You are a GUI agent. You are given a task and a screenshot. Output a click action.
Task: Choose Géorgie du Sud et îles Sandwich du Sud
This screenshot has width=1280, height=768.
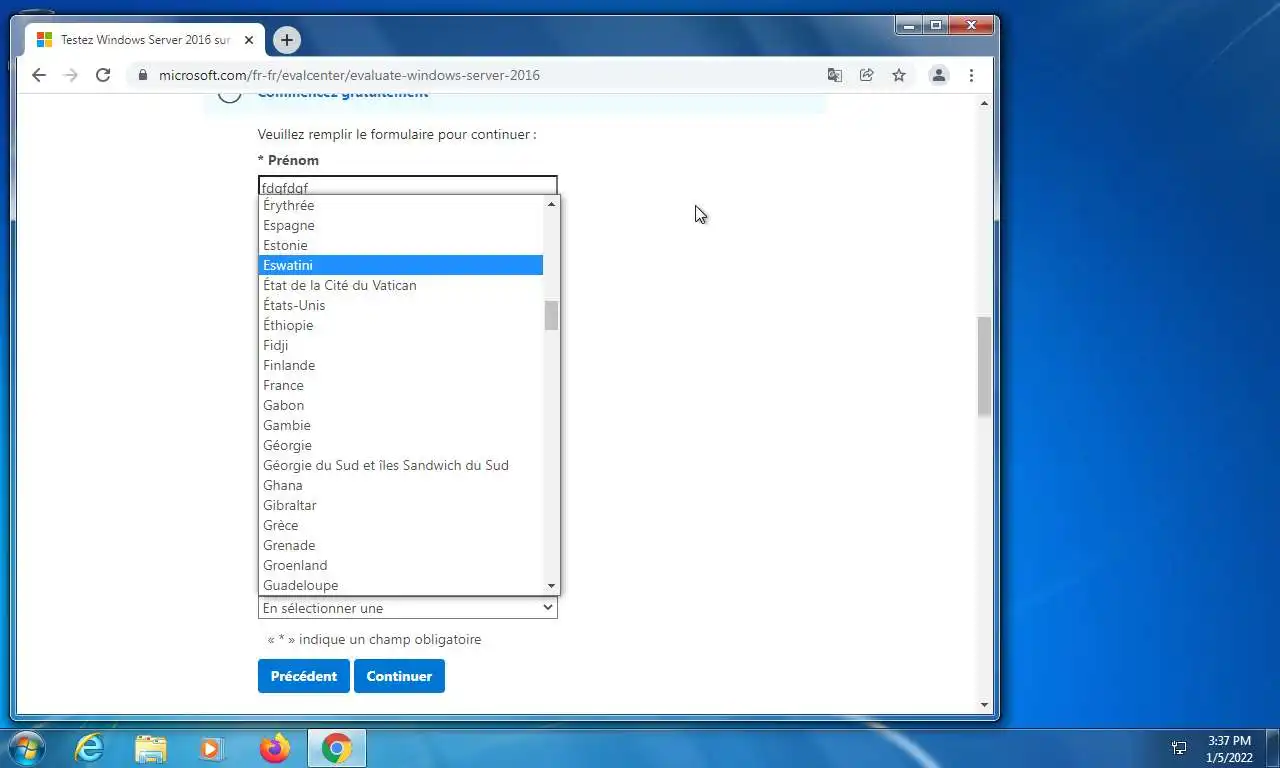[400, 465]
